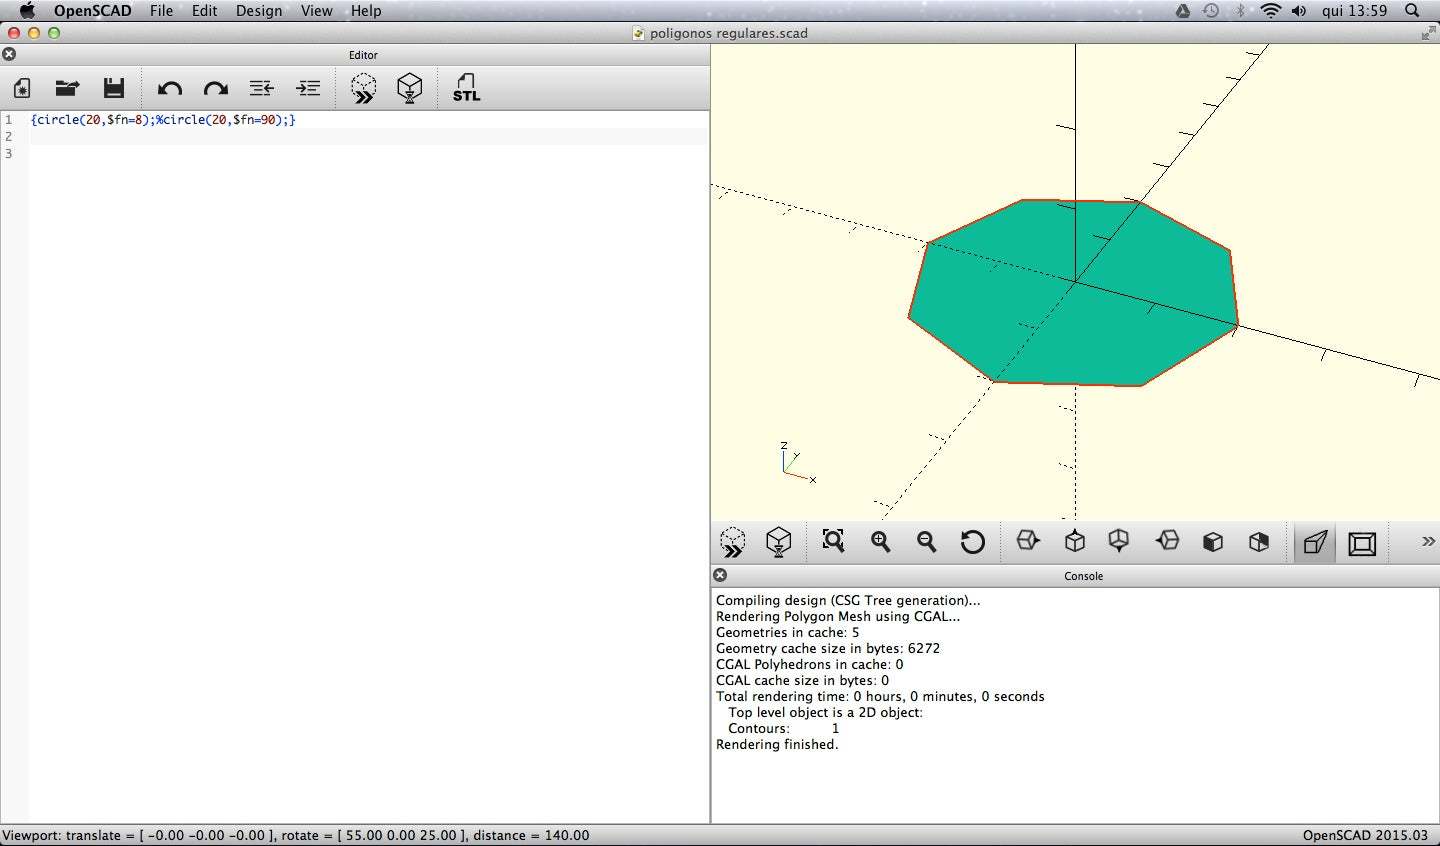Open the Design menu
This screenshot has width=1440, height=846.
click(x=259, y=11)
